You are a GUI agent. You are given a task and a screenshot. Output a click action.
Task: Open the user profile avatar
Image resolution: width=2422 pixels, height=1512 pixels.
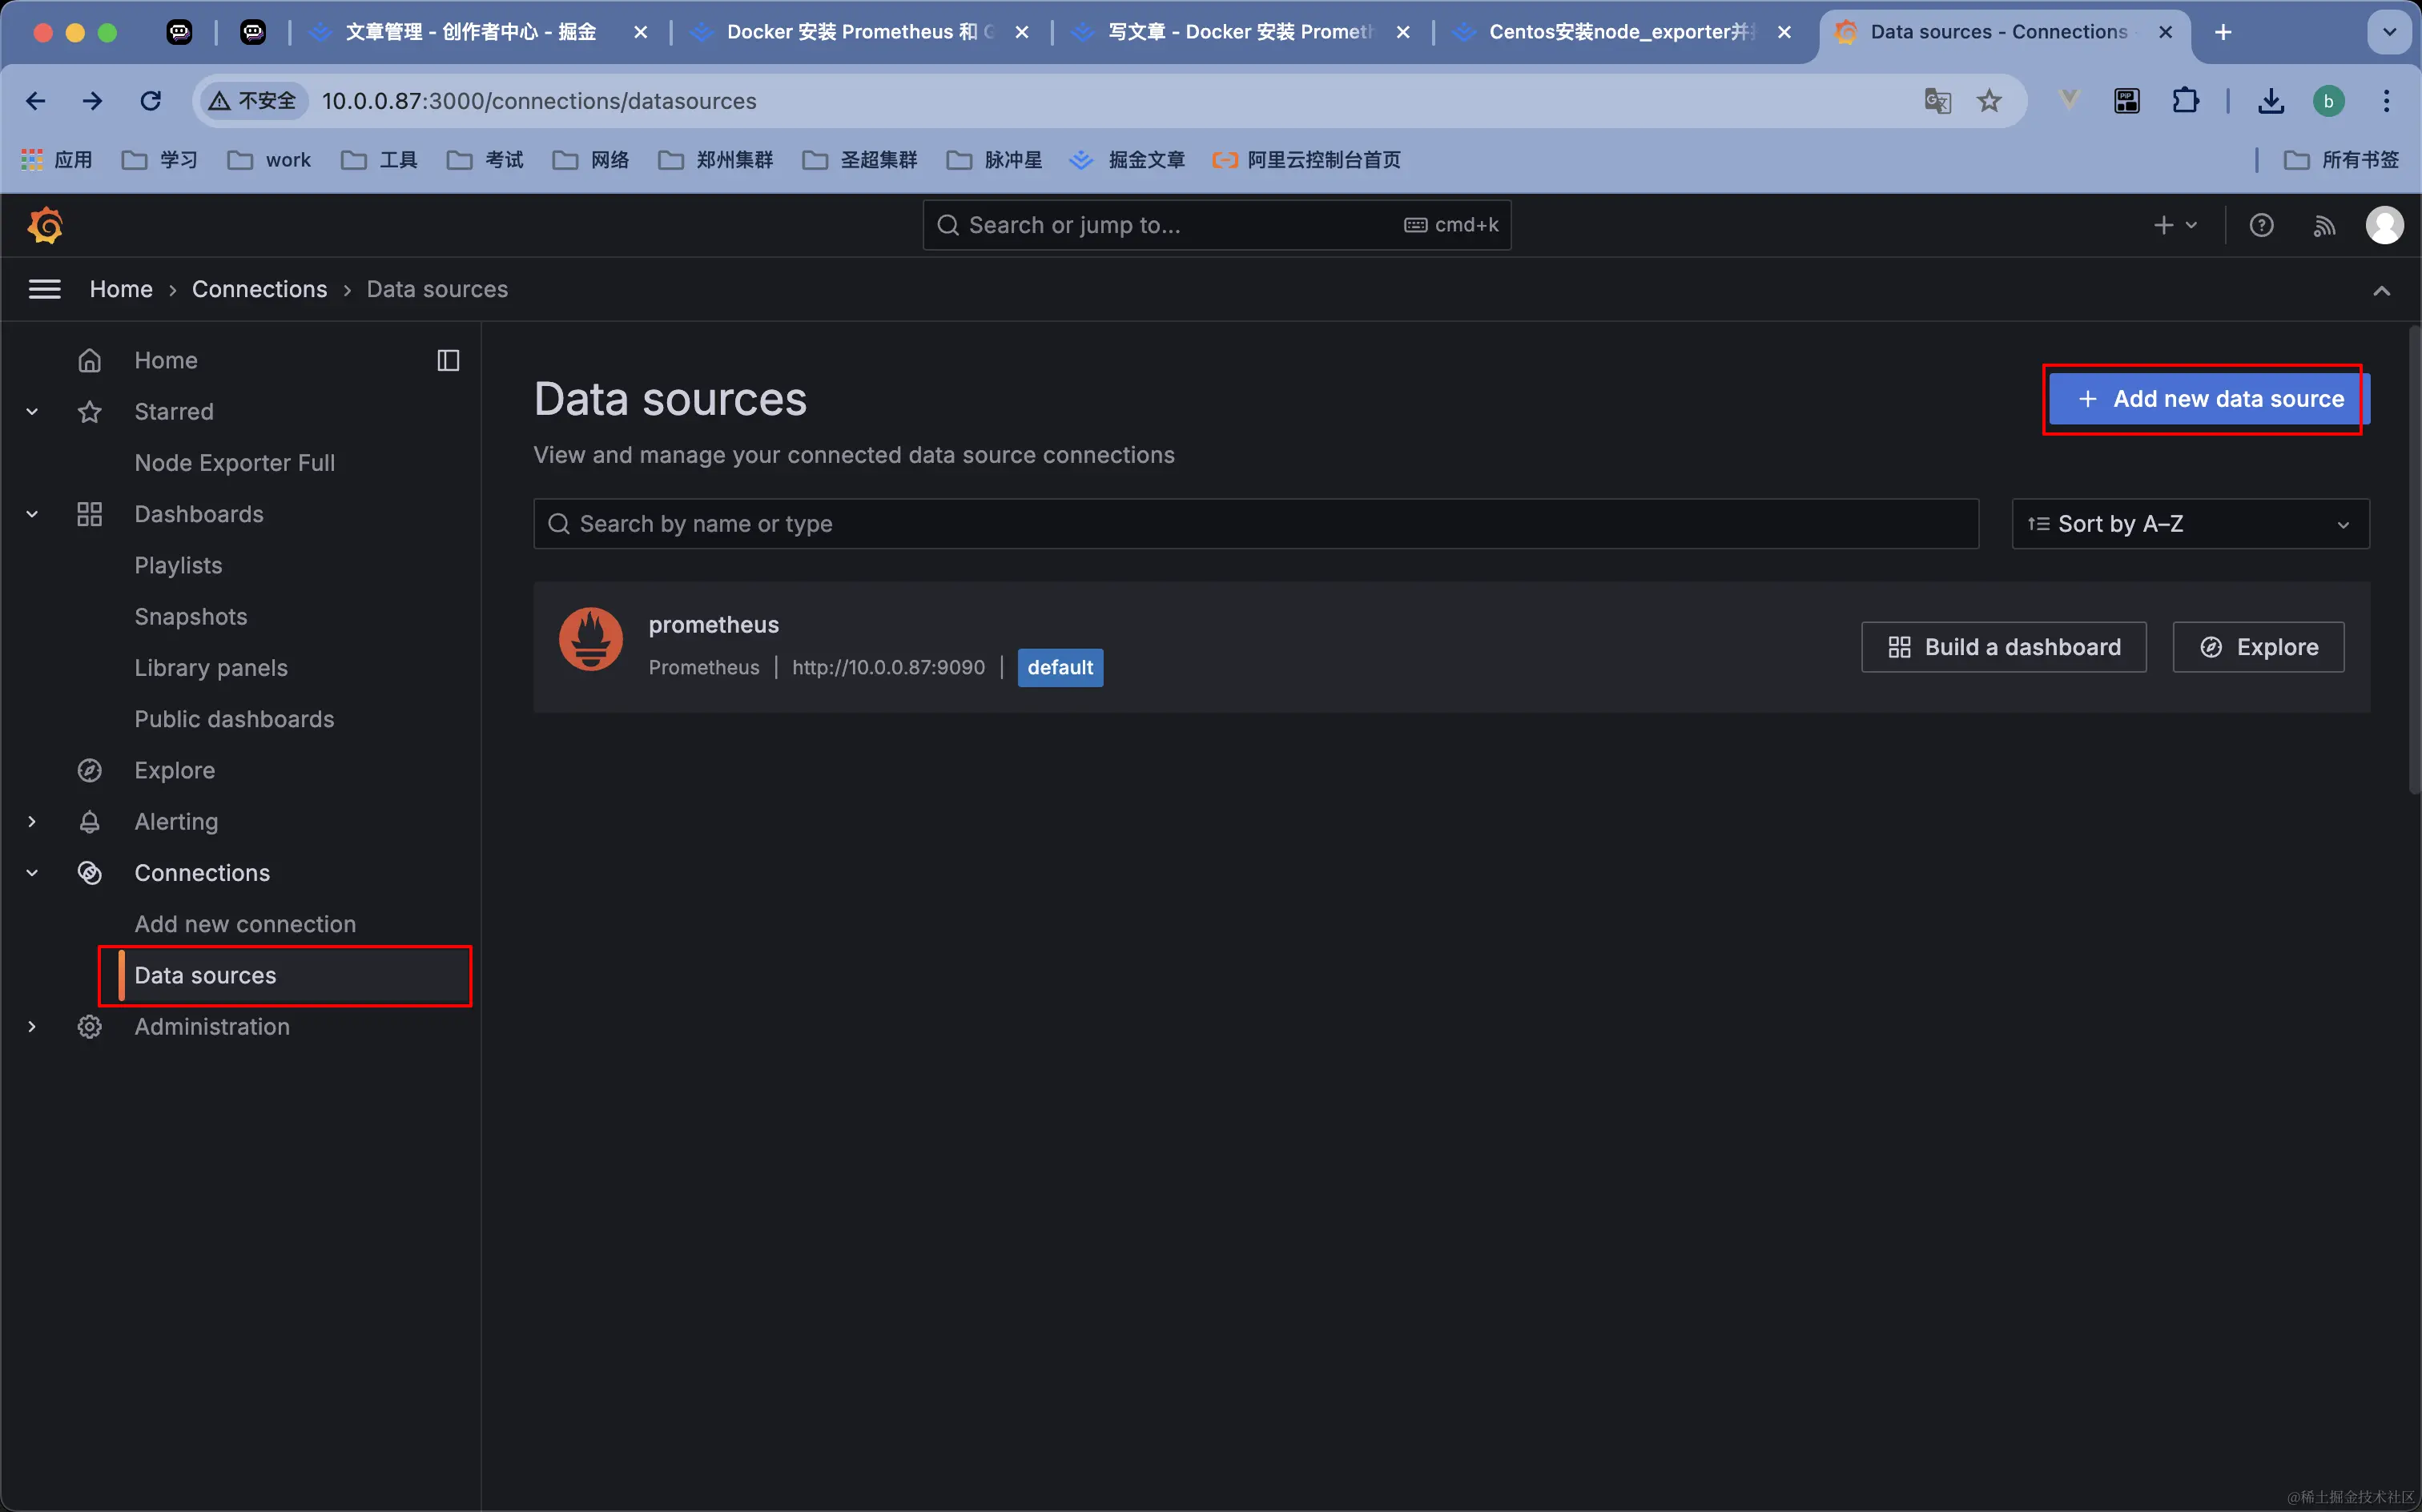point(2384,225)
